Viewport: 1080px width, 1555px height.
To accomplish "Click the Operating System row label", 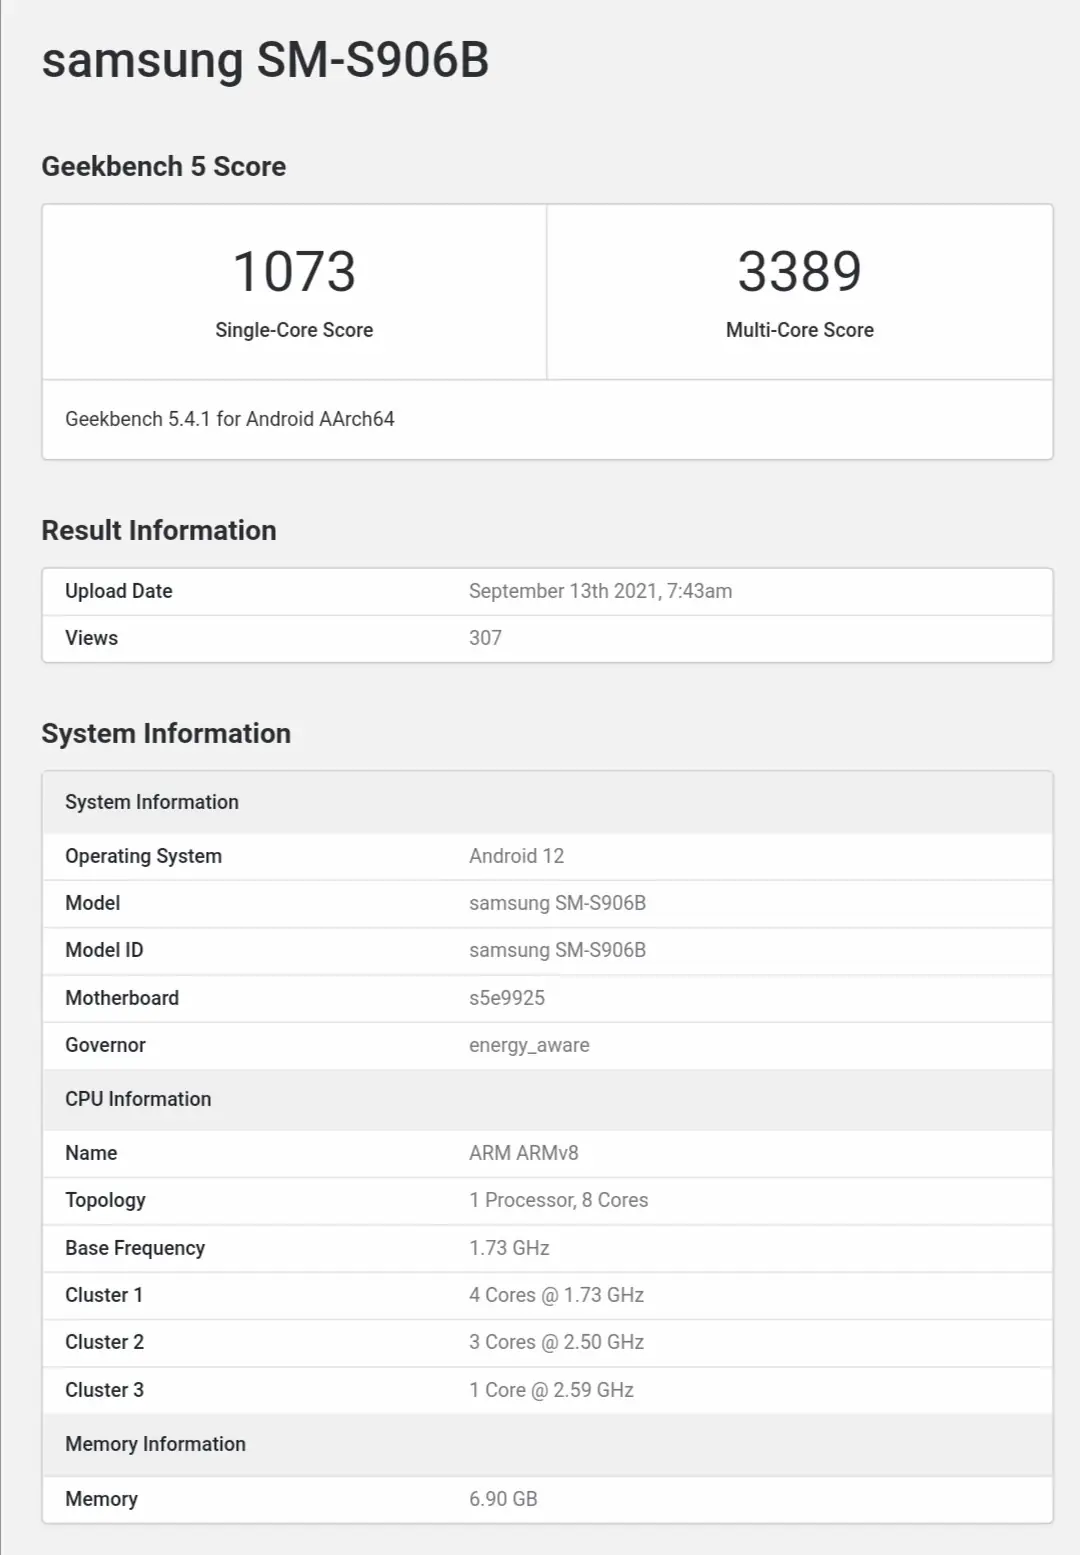I will pyautogui.click(x=144, y=856).
